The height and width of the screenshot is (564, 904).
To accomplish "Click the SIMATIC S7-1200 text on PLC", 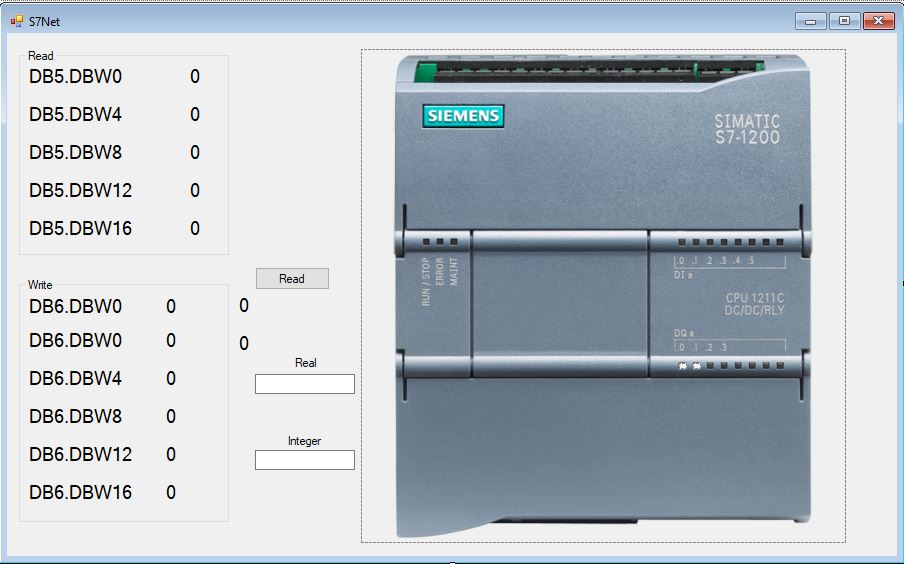I will [x=747, y=129].
